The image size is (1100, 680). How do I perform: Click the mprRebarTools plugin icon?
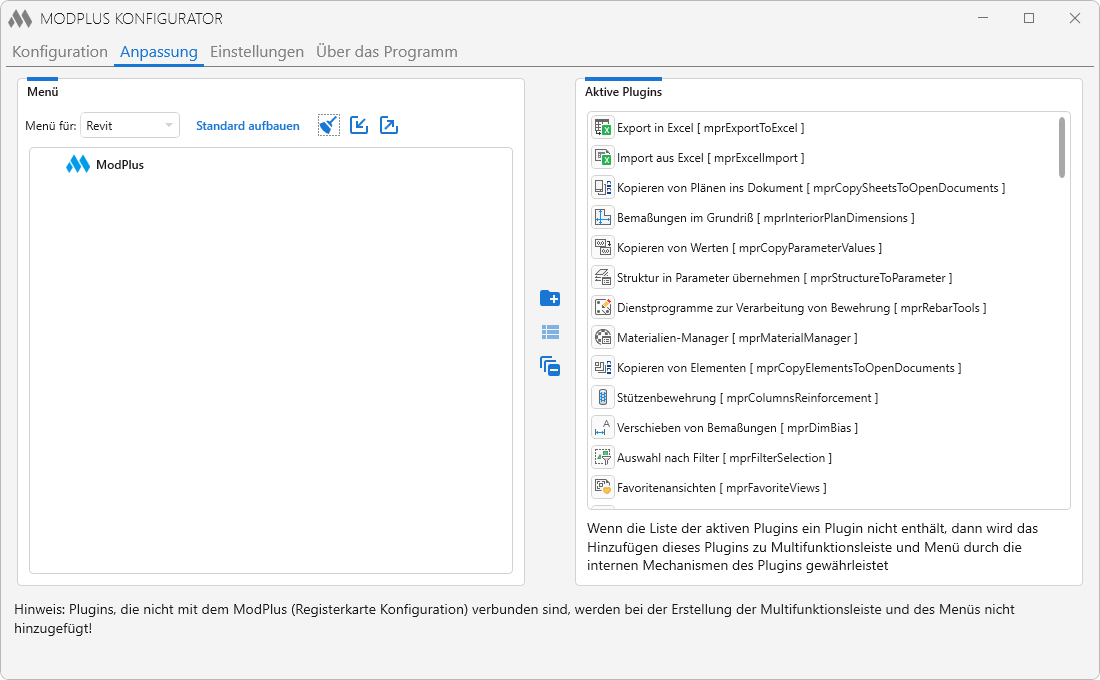click(603, 308)
